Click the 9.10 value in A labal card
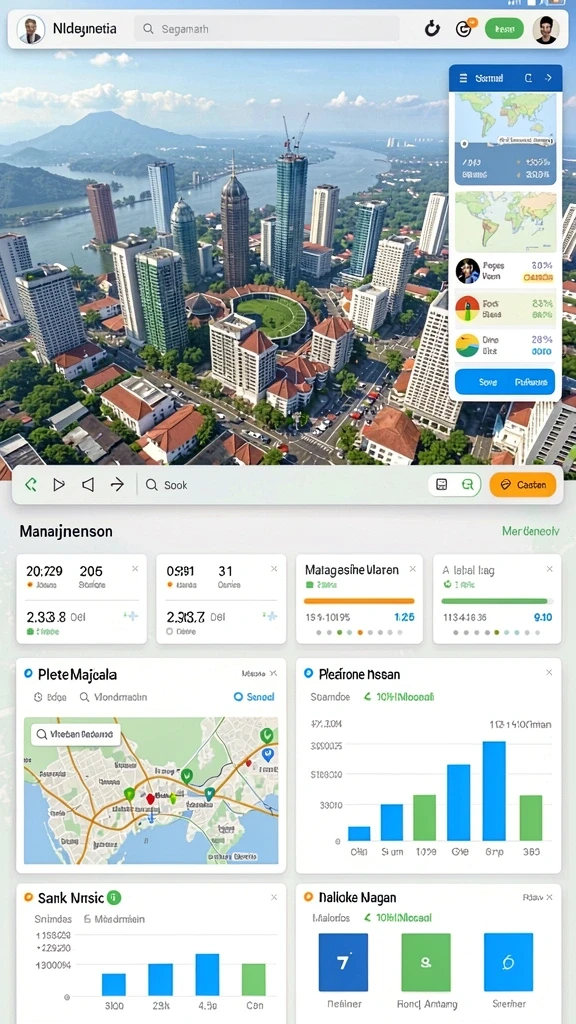This screenshot has width=576, height=1024. pyautogui.click(x=543, y=616)
